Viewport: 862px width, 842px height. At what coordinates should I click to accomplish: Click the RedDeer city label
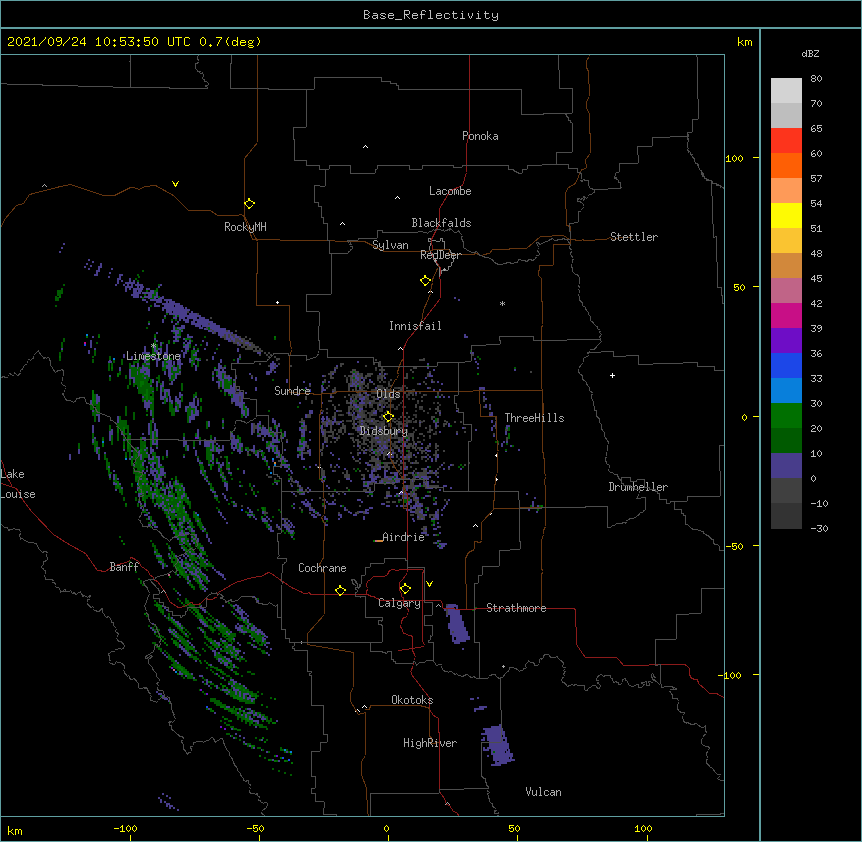[440, 255]
